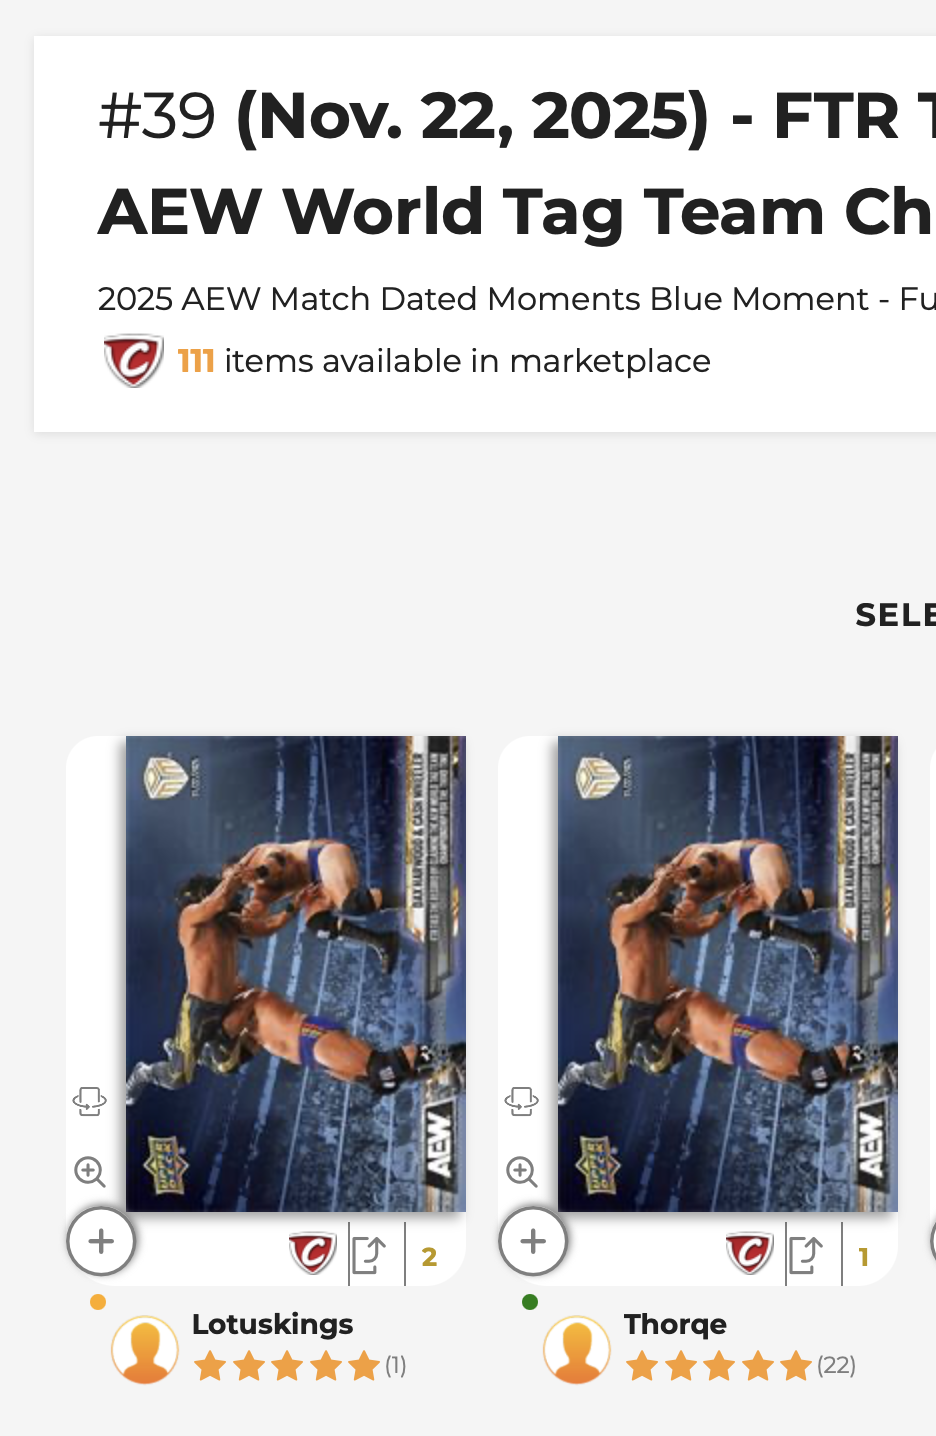Open share icon on Thorqe card

(806, 1255)
